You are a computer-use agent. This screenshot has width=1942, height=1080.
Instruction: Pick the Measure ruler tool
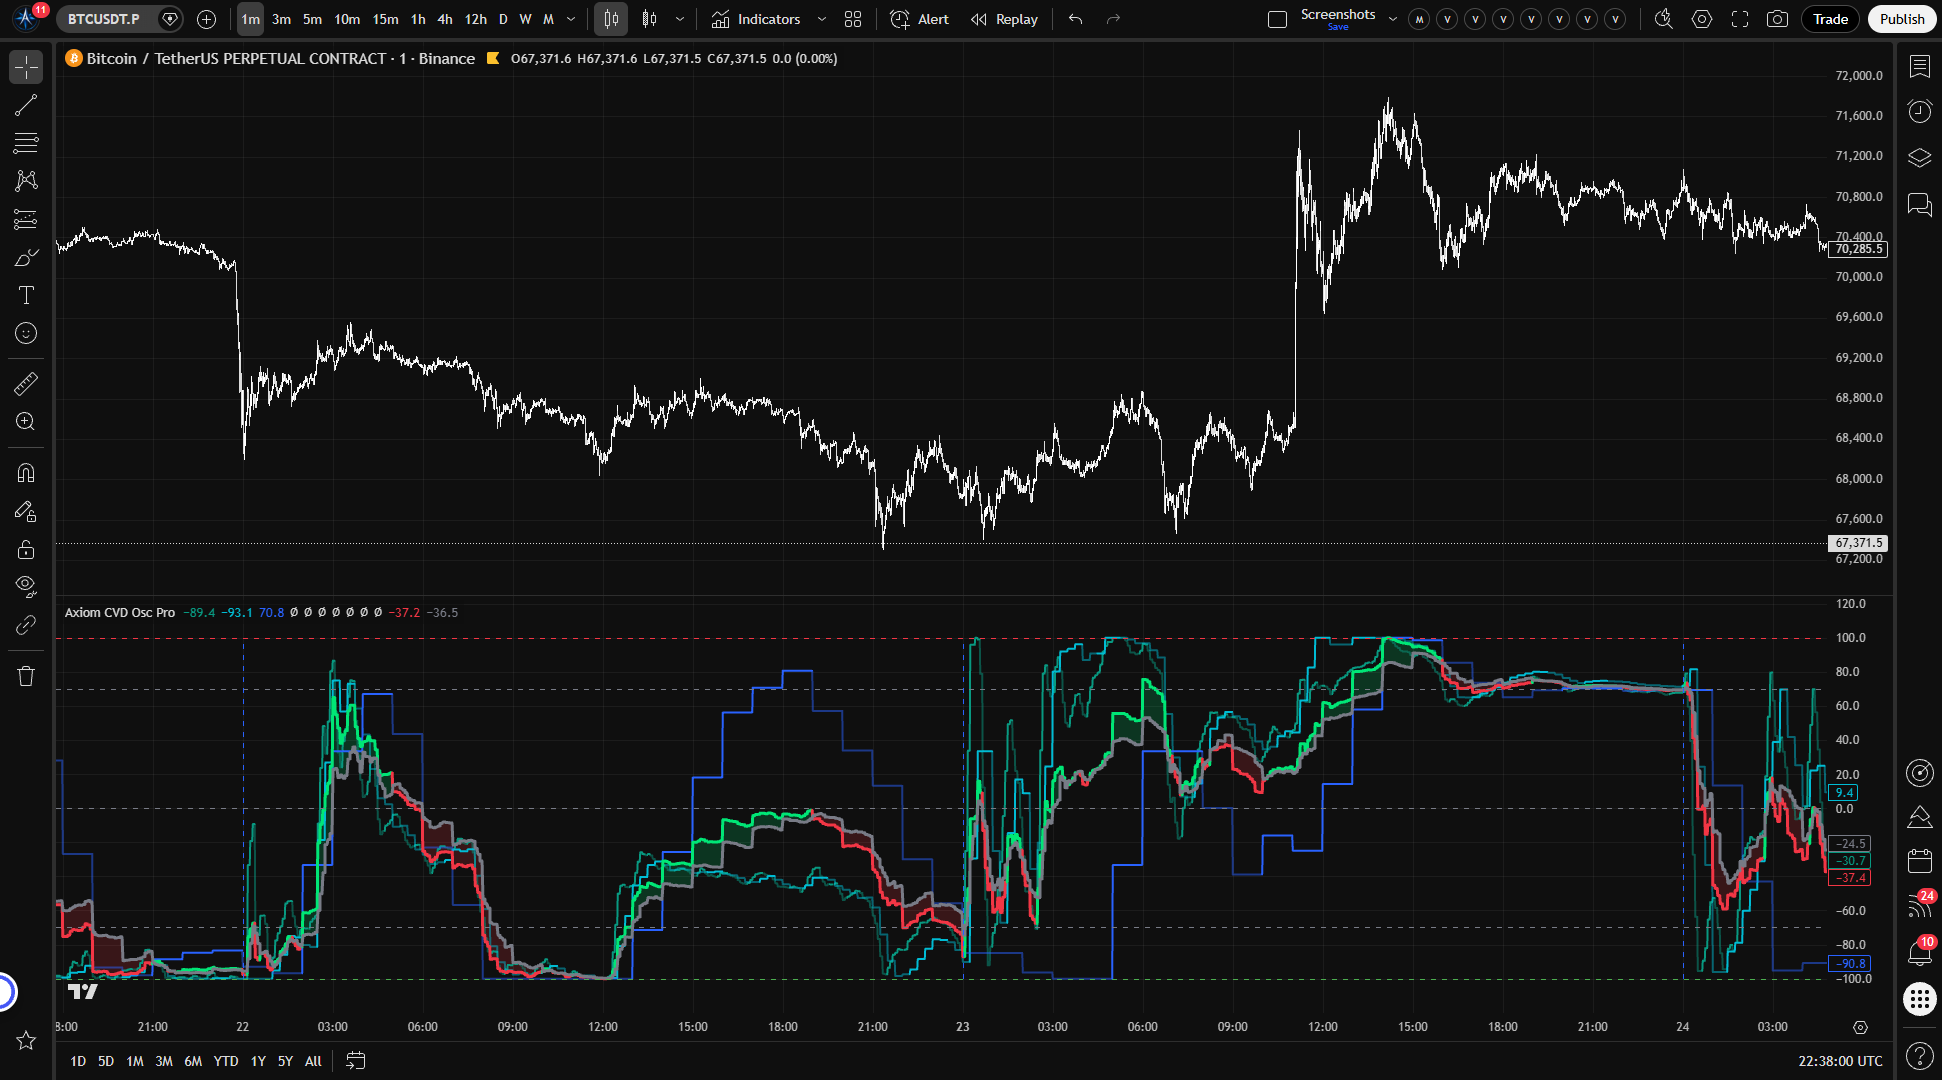pyautogui.click(x=26, y=384)
